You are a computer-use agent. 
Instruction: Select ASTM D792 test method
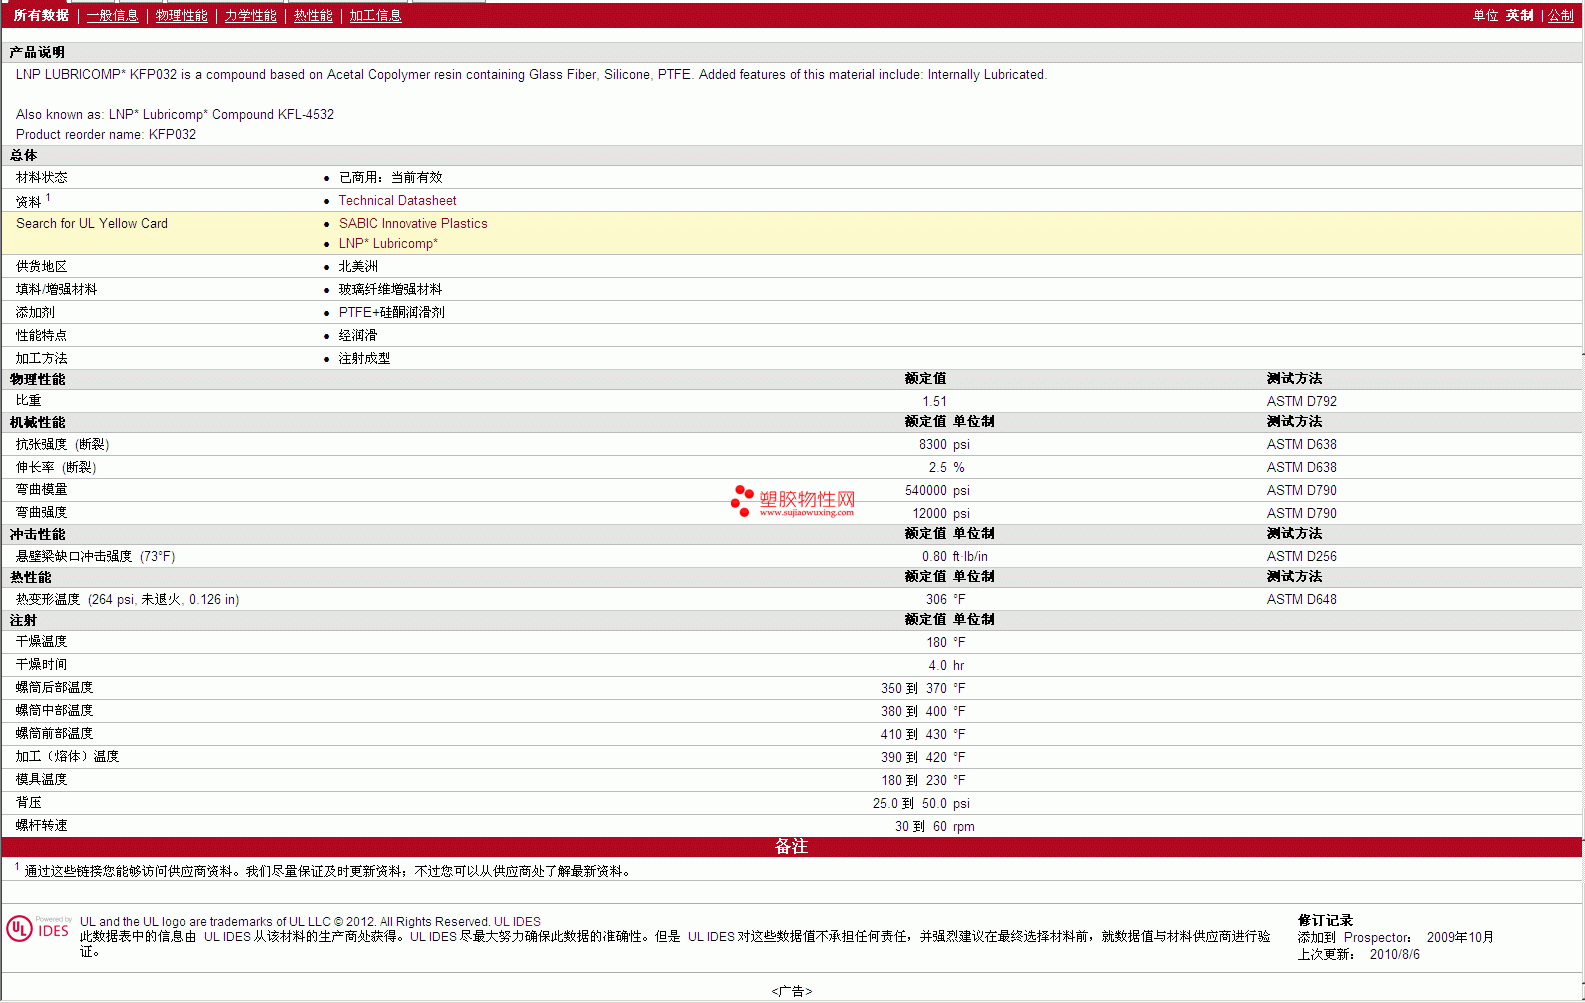tap(1301, 402)
